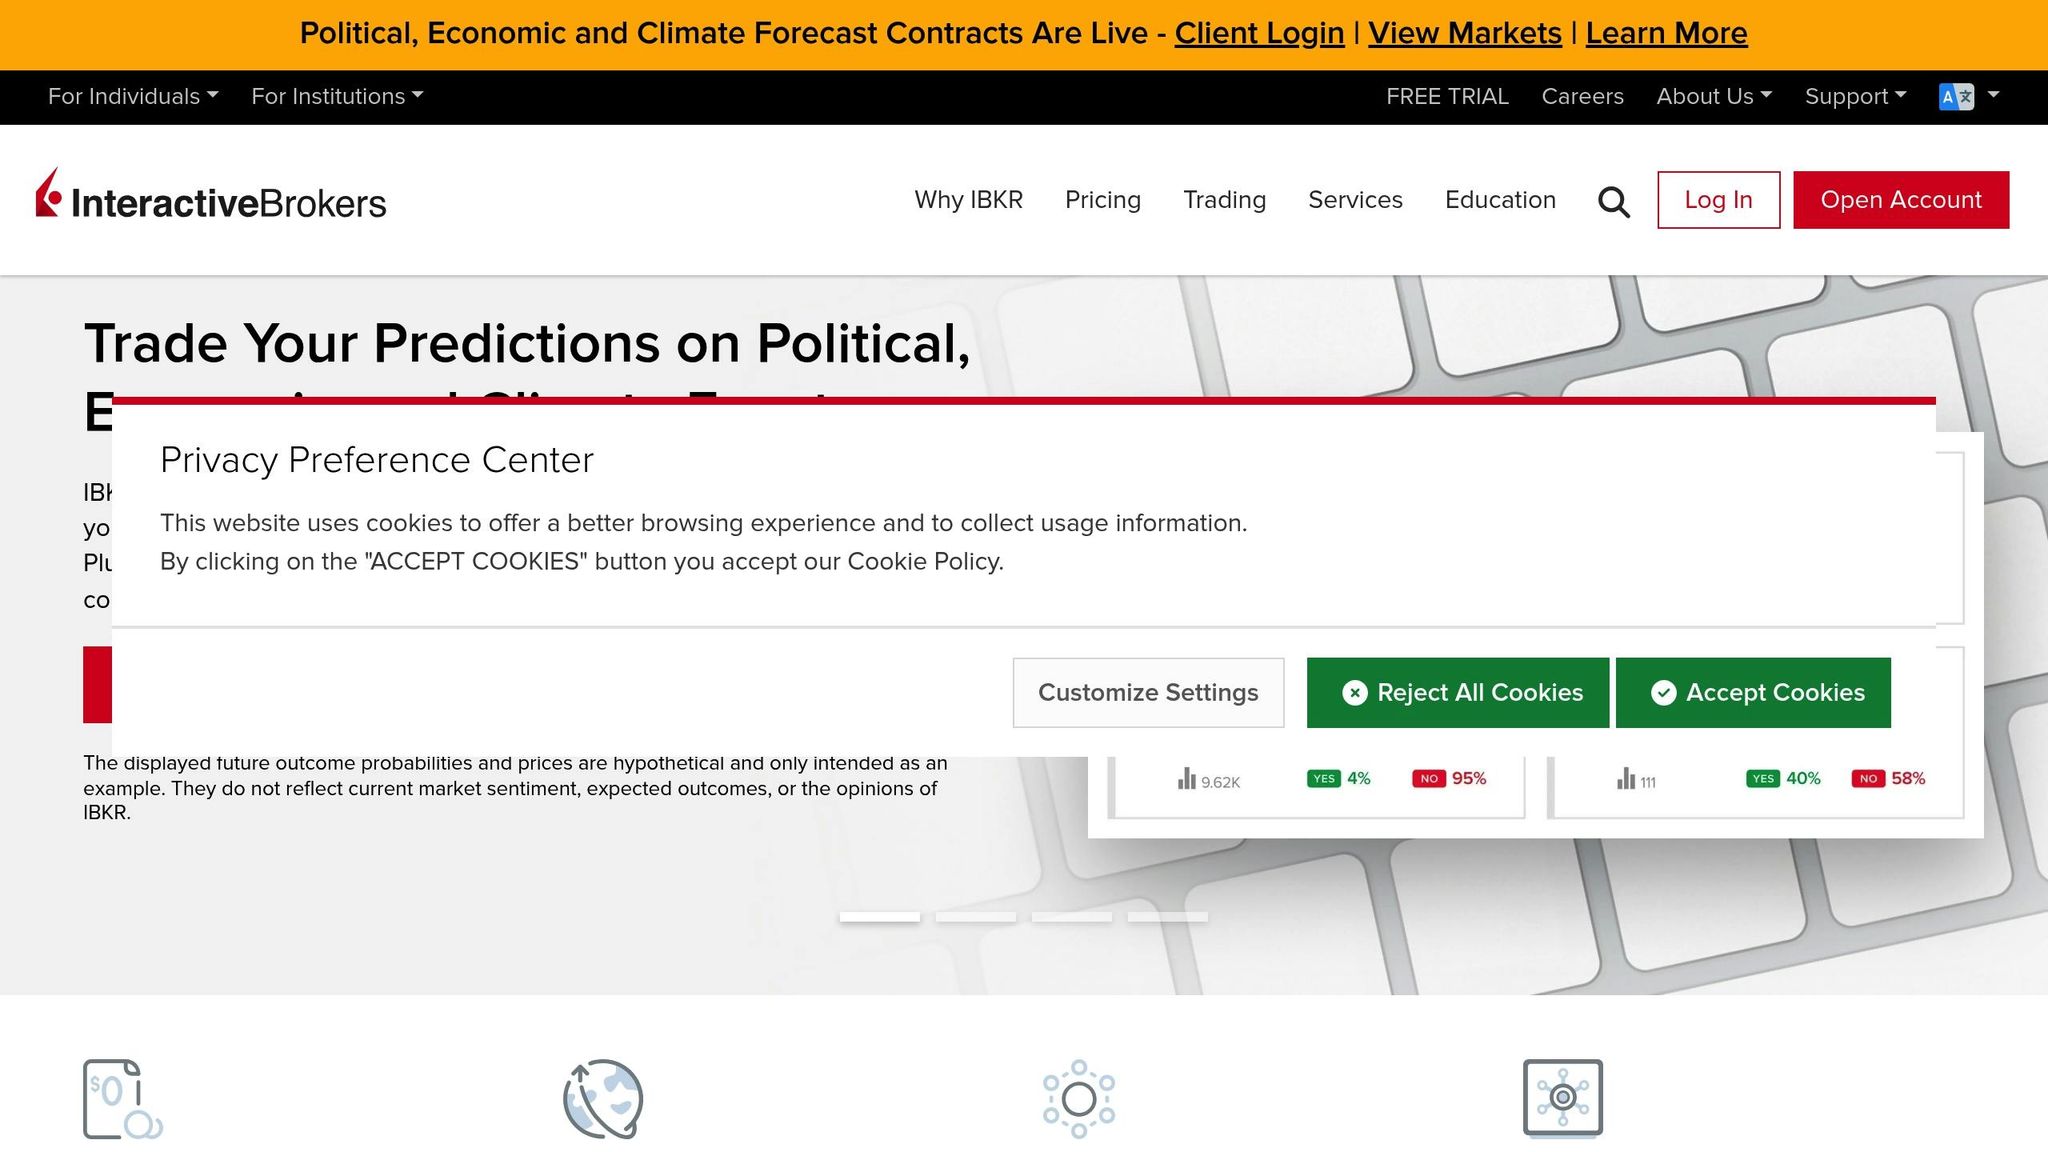Click the Customize Settings button
2048x1152 pixels.
(1148, 692)
